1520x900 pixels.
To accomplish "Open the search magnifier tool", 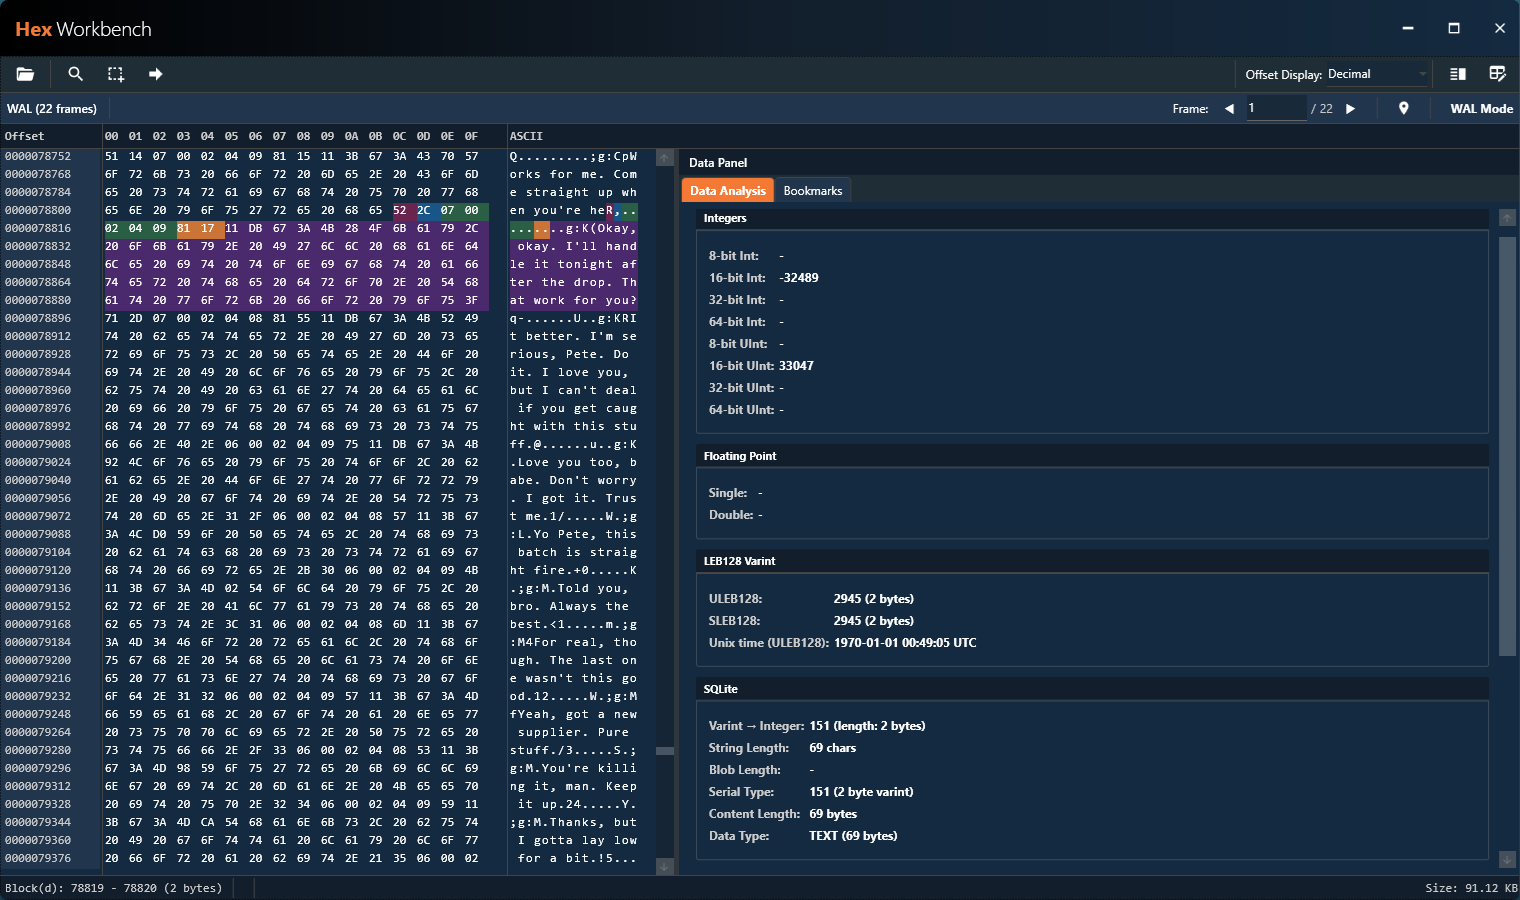I will [75, 74].
